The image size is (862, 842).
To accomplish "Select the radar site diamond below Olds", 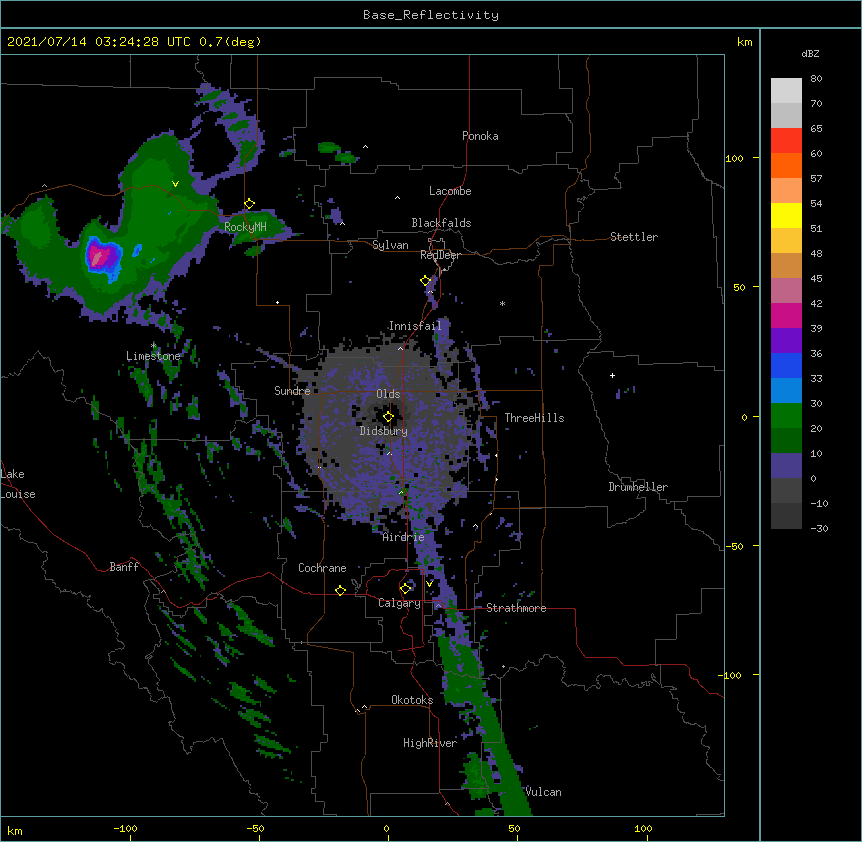I will pyautogui.click(x=388, y=416).
